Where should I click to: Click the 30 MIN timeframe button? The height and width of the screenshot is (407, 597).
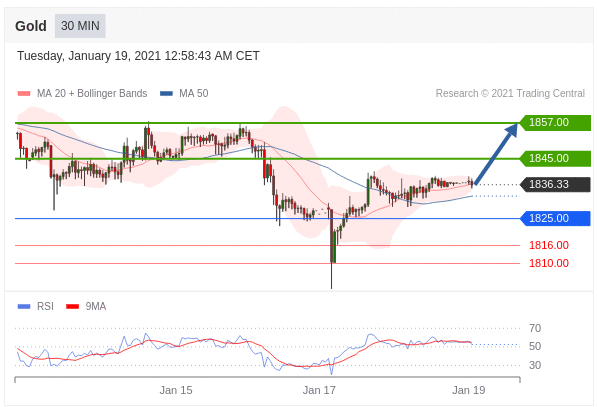[x=80, y=26]
